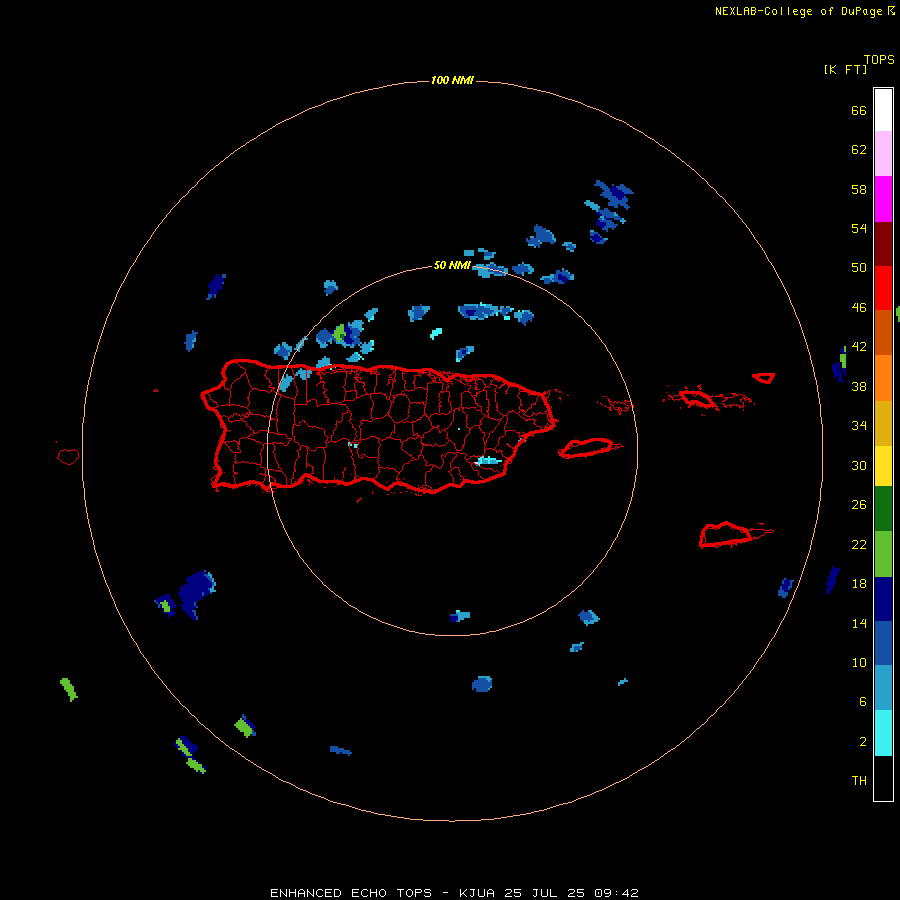Select the magenta legend color block

(x=883, y=199)
